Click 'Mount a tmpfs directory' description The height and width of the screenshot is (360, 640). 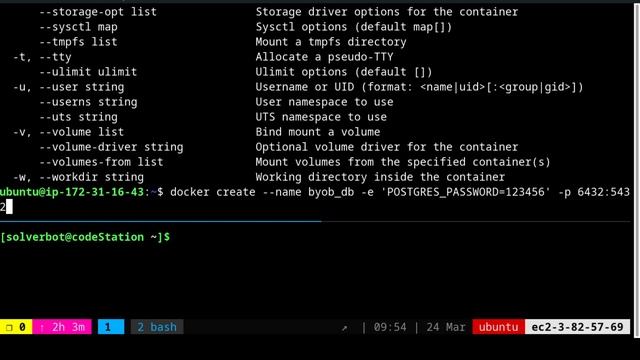[x=331, y=42]
